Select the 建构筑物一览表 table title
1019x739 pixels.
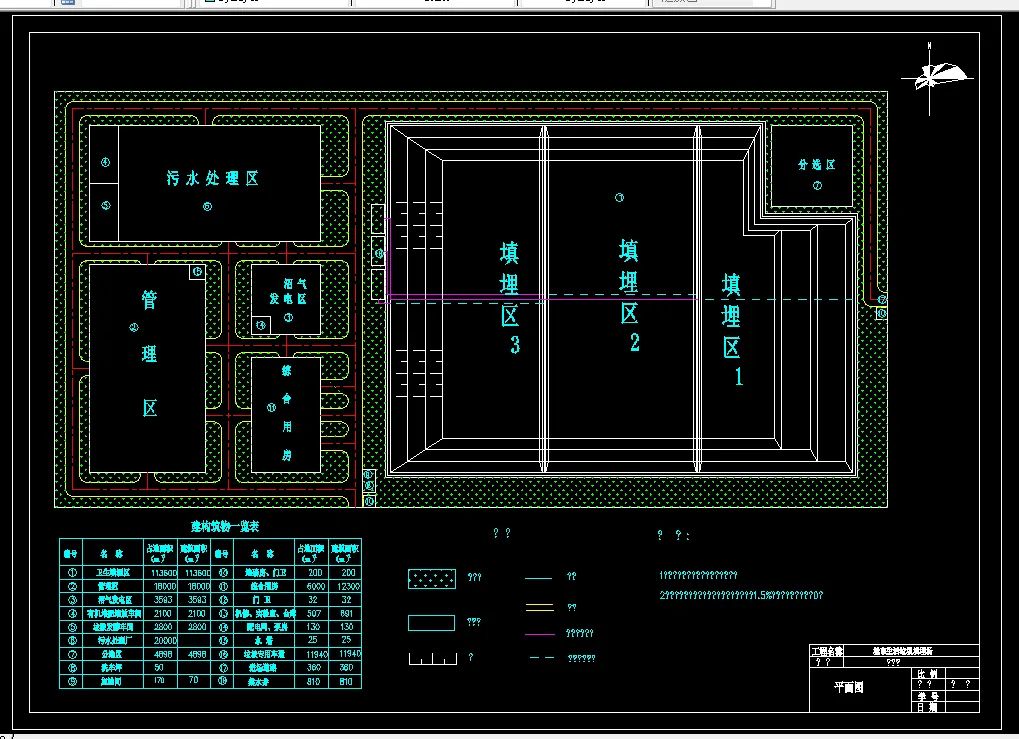[225, 526]
